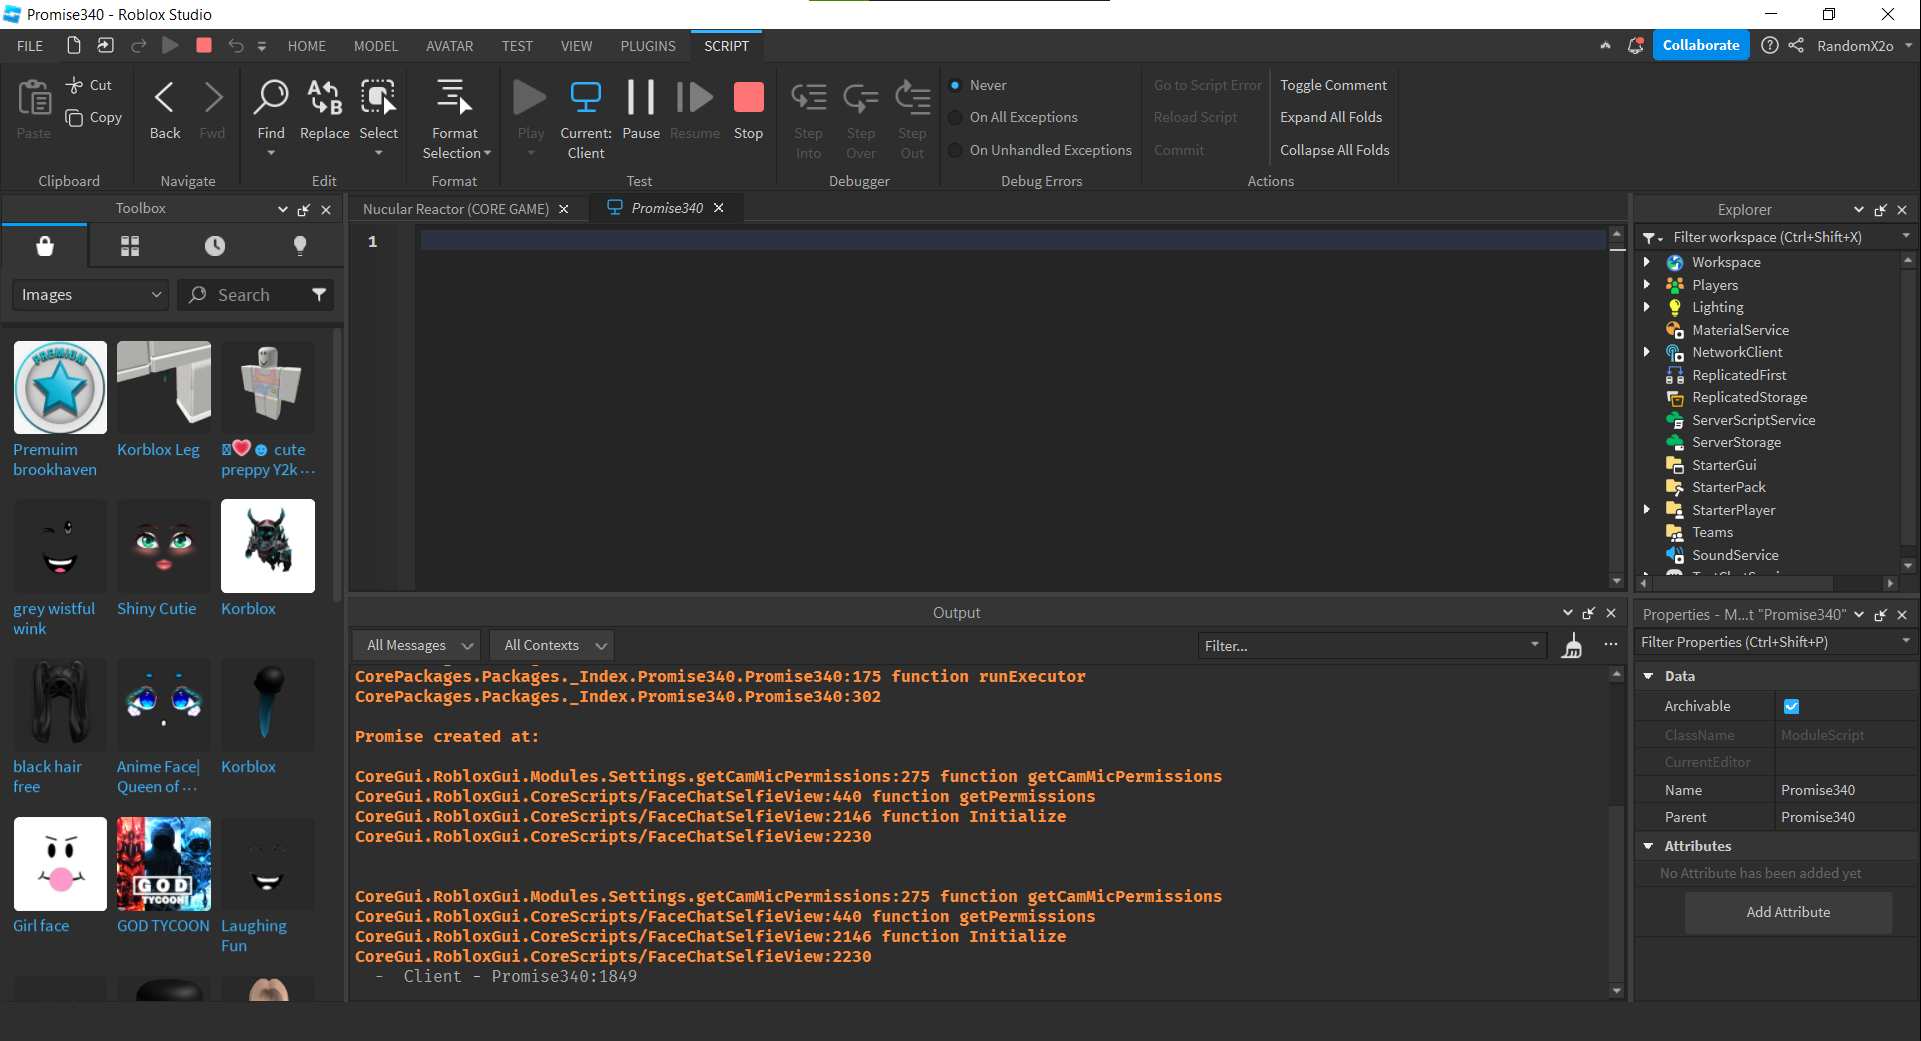The image size is (1921, 1041).
Task: Select the Never debug errors option
Action: [956, 85]
